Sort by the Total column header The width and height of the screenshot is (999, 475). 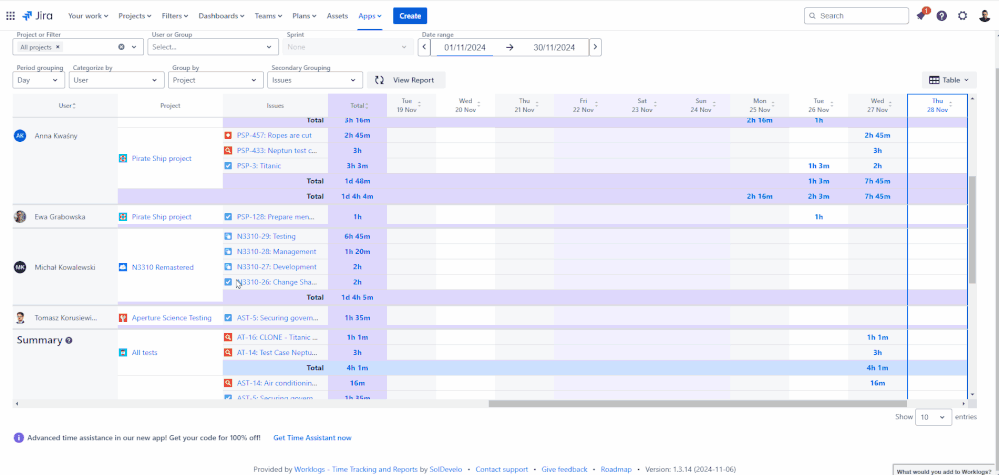357,105
